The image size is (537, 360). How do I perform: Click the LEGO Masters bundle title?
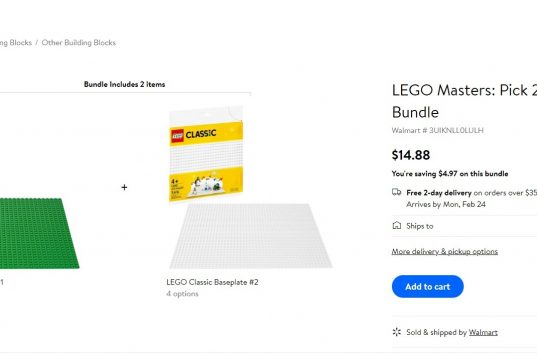click(x=464, y=101)
